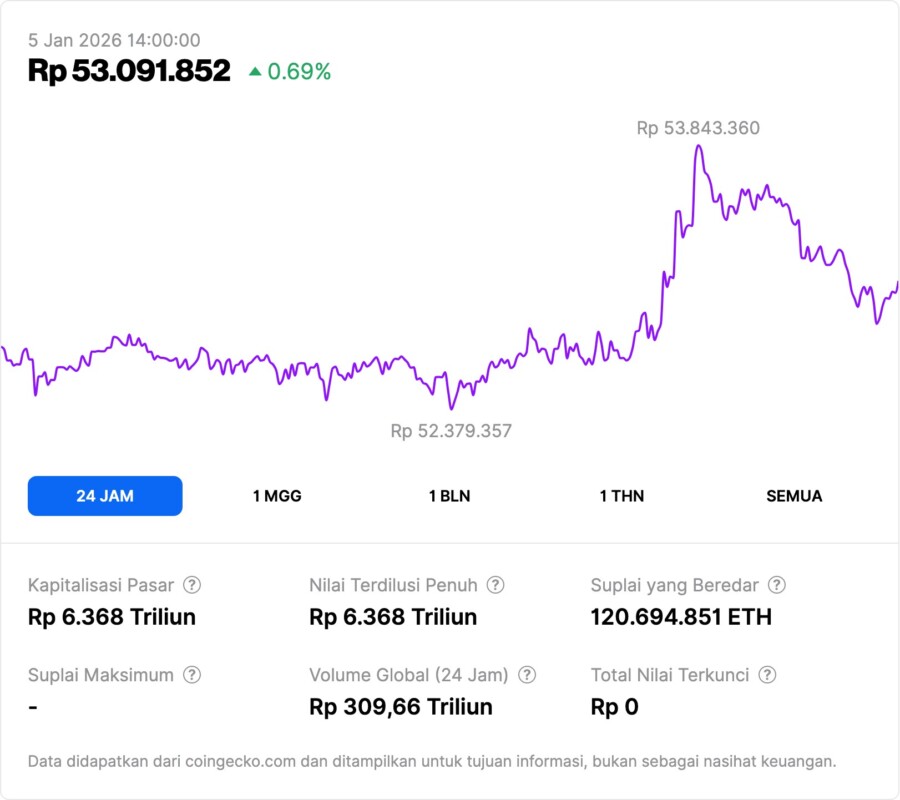Click the current price Rp 53.091.852

click(129, 71)
